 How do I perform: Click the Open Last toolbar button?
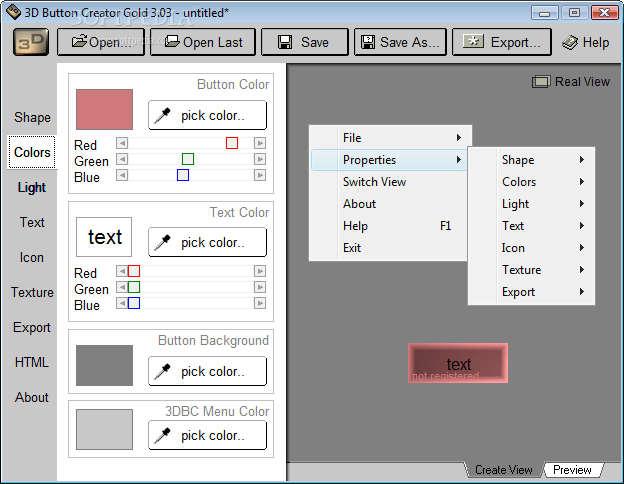click(x=203, y=42)
